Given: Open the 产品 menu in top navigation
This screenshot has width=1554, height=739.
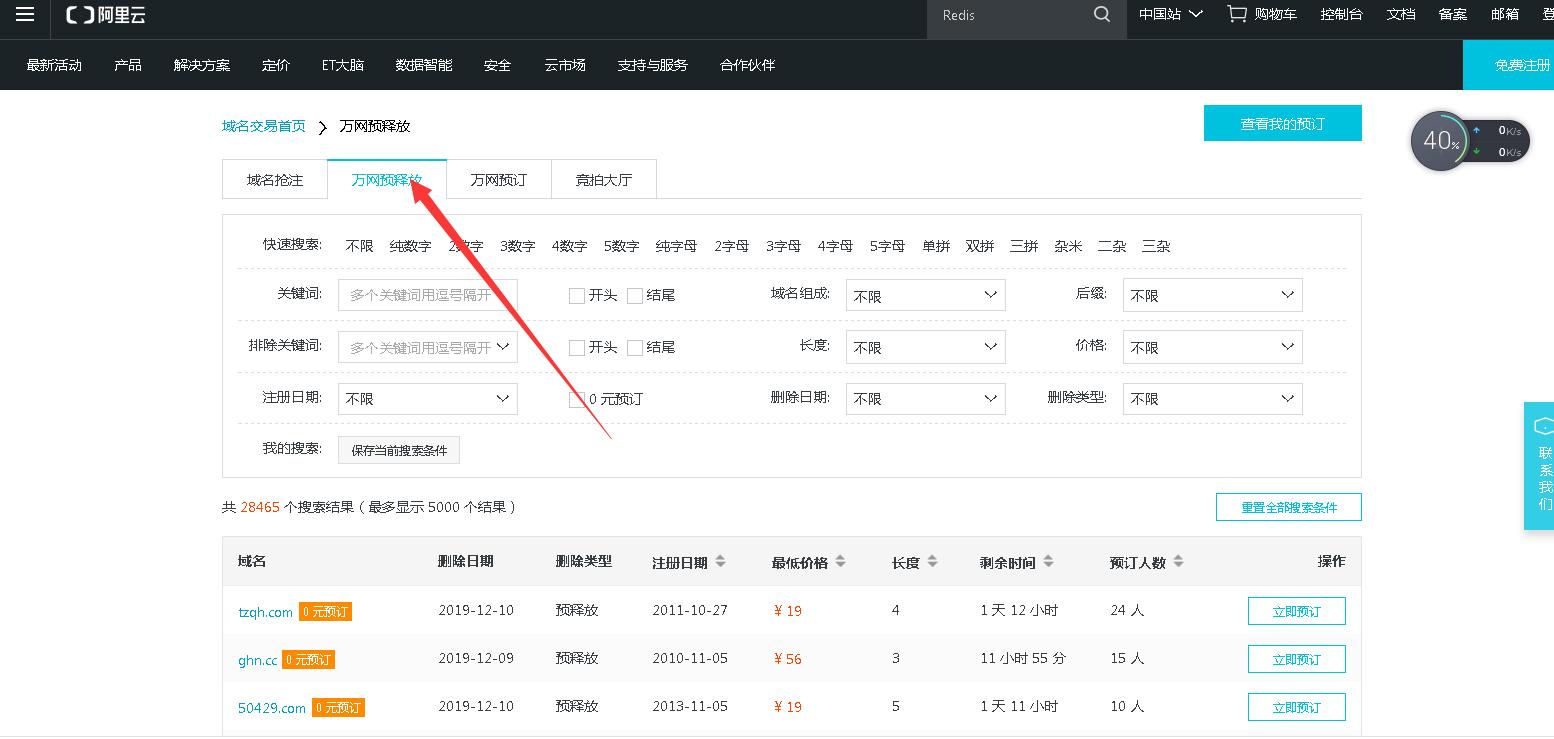Looking at the screenshot, I should click(x=127, y=65).
